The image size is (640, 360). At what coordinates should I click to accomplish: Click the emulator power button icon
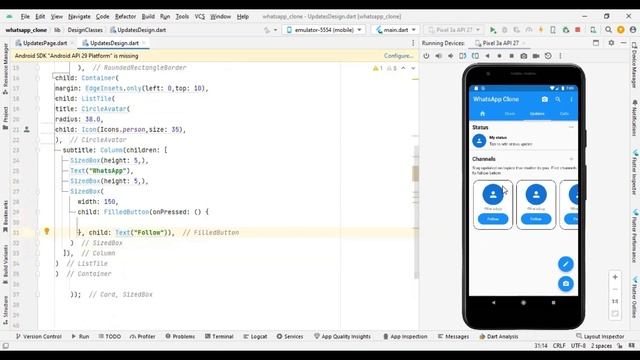pyautogui.click(x=426, y=56)
